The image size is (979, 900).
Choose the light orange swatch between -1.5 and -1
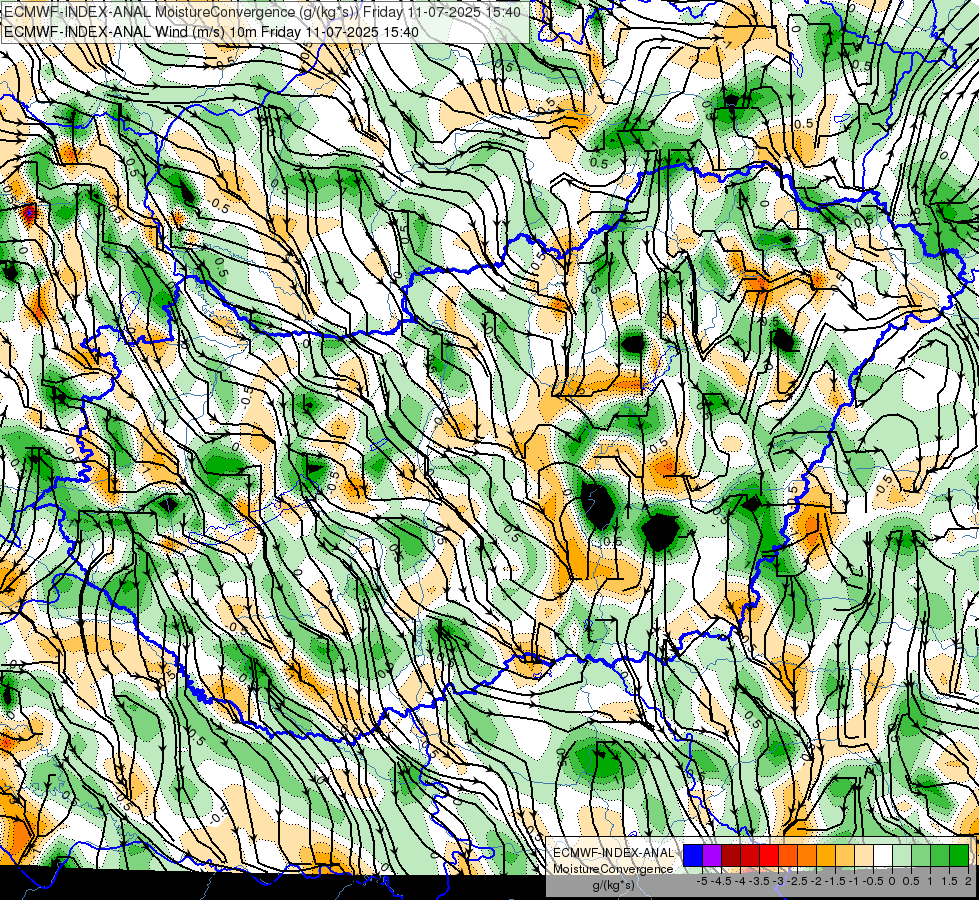[845, 855]
